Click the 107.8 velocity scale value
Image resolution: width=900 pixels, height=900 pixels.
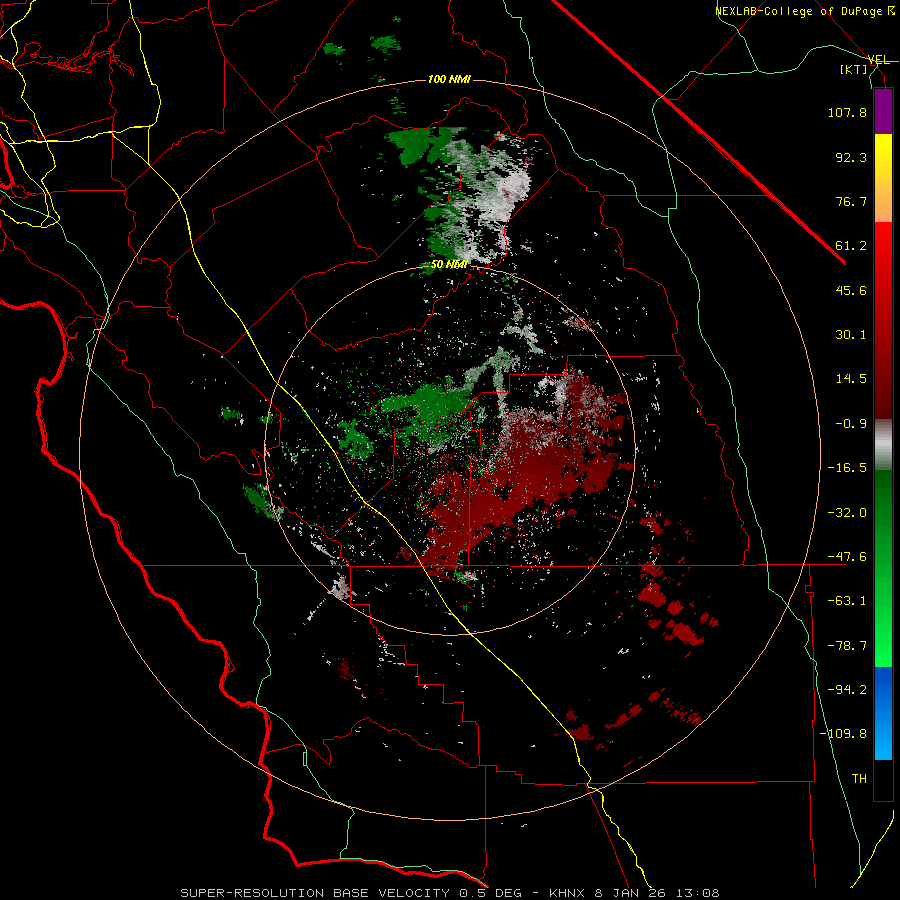tap(847, 112)
